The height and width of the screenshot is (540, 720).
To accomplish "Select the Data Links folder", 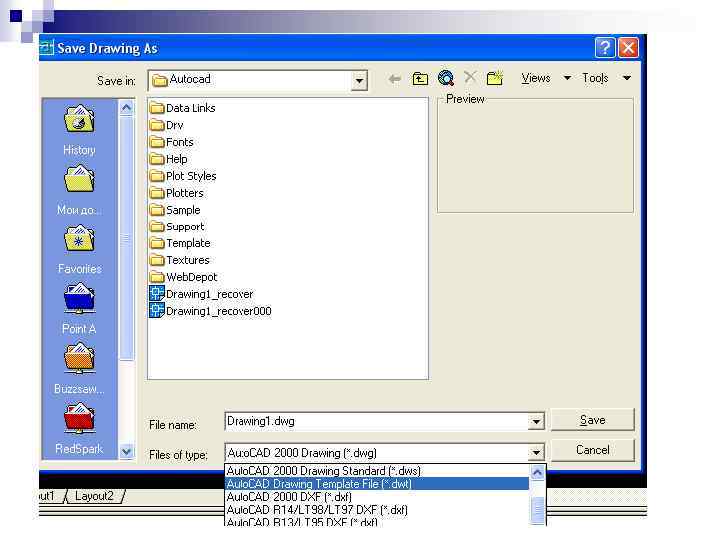I will tap(183, 108).
